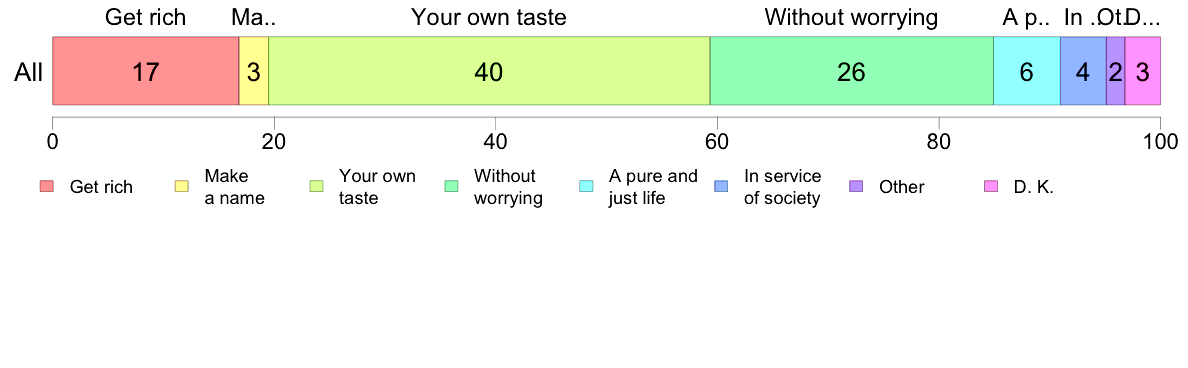Click the cyan A pure and just life swatch
Image resolution: width=1188 pixels, height=368 pixels.
pyautogui.click(x=587, y=187)
